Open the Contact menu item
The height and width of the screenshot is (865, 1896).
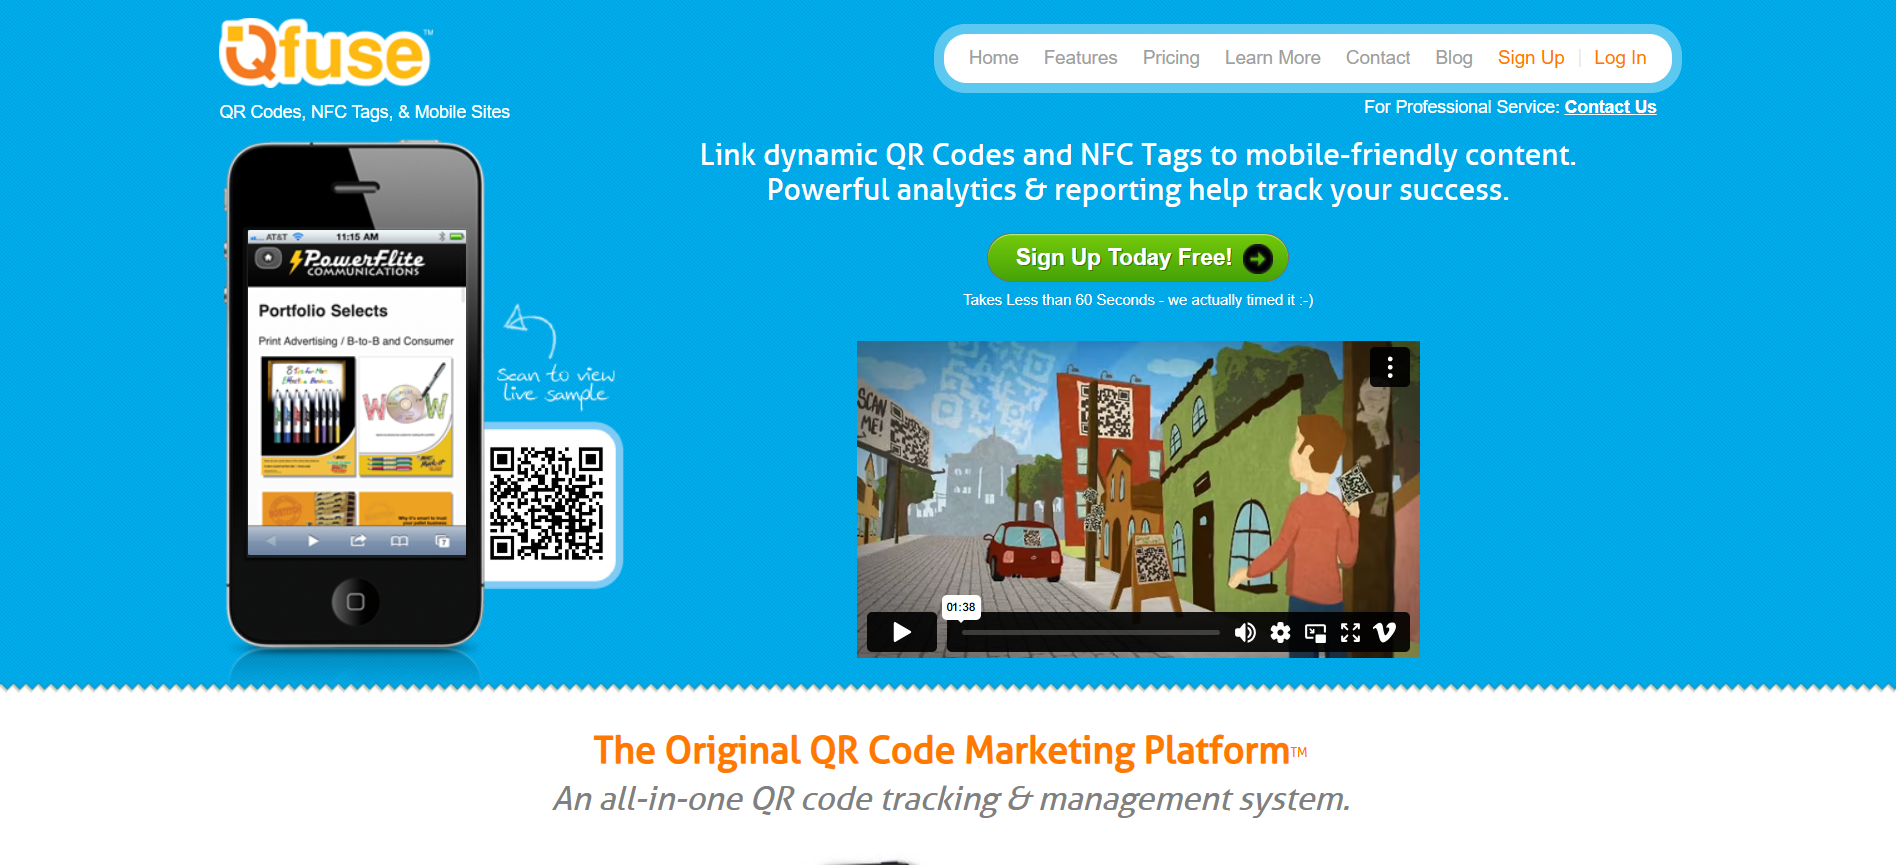click(1377, 58)
